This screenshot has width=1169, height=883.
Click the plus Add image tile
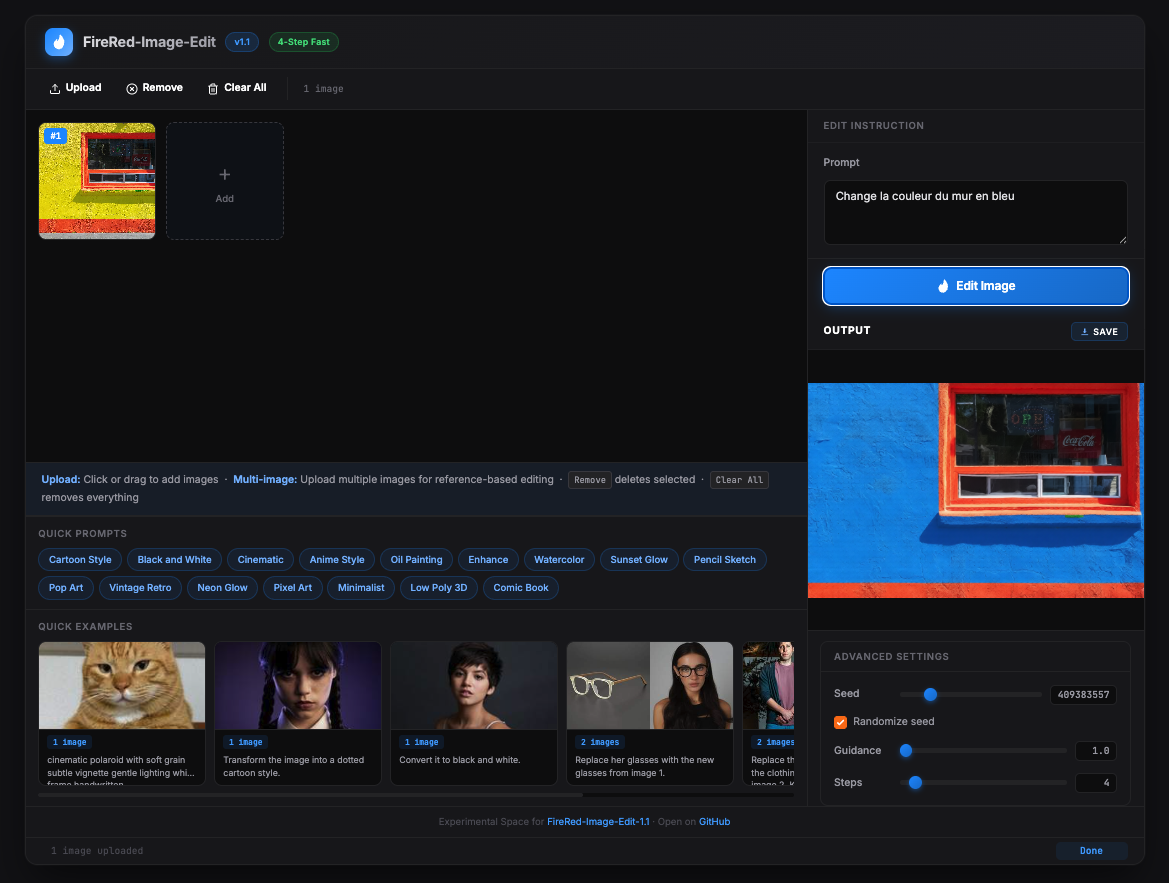point(224,181)
